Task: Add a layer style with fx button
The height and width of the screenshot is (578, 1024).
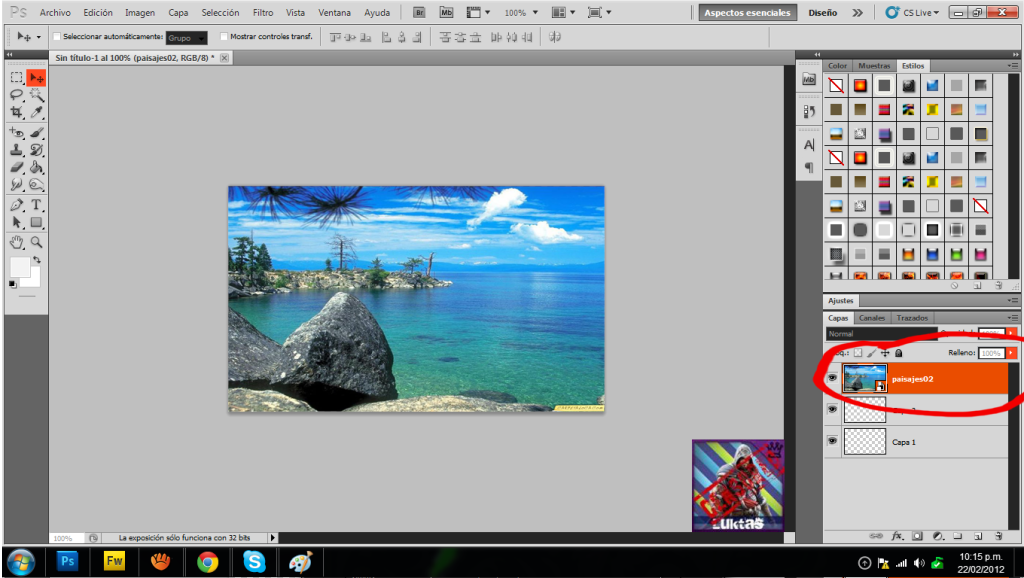Action: [897, 536]
